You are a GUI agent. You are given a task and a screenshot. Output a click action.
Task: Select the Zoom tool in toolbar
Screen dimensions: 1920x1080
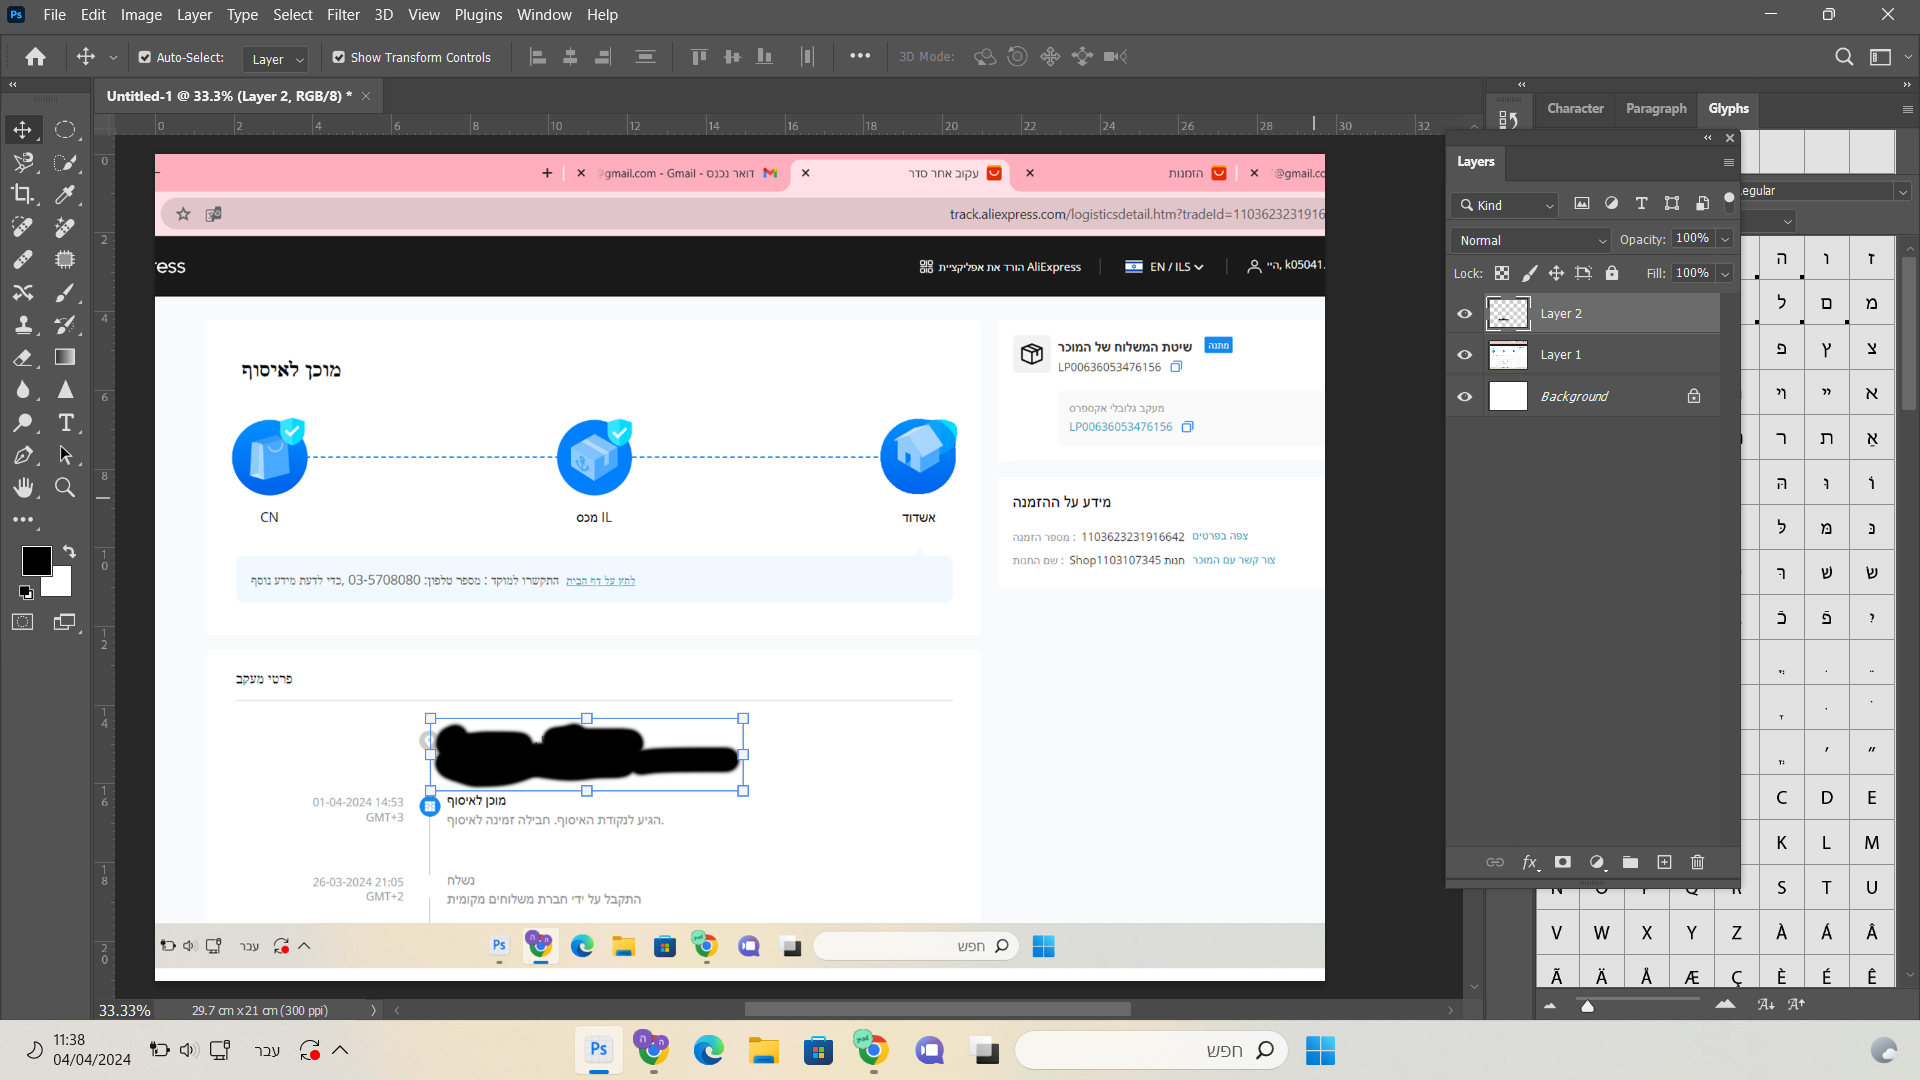tap(65, 487)
